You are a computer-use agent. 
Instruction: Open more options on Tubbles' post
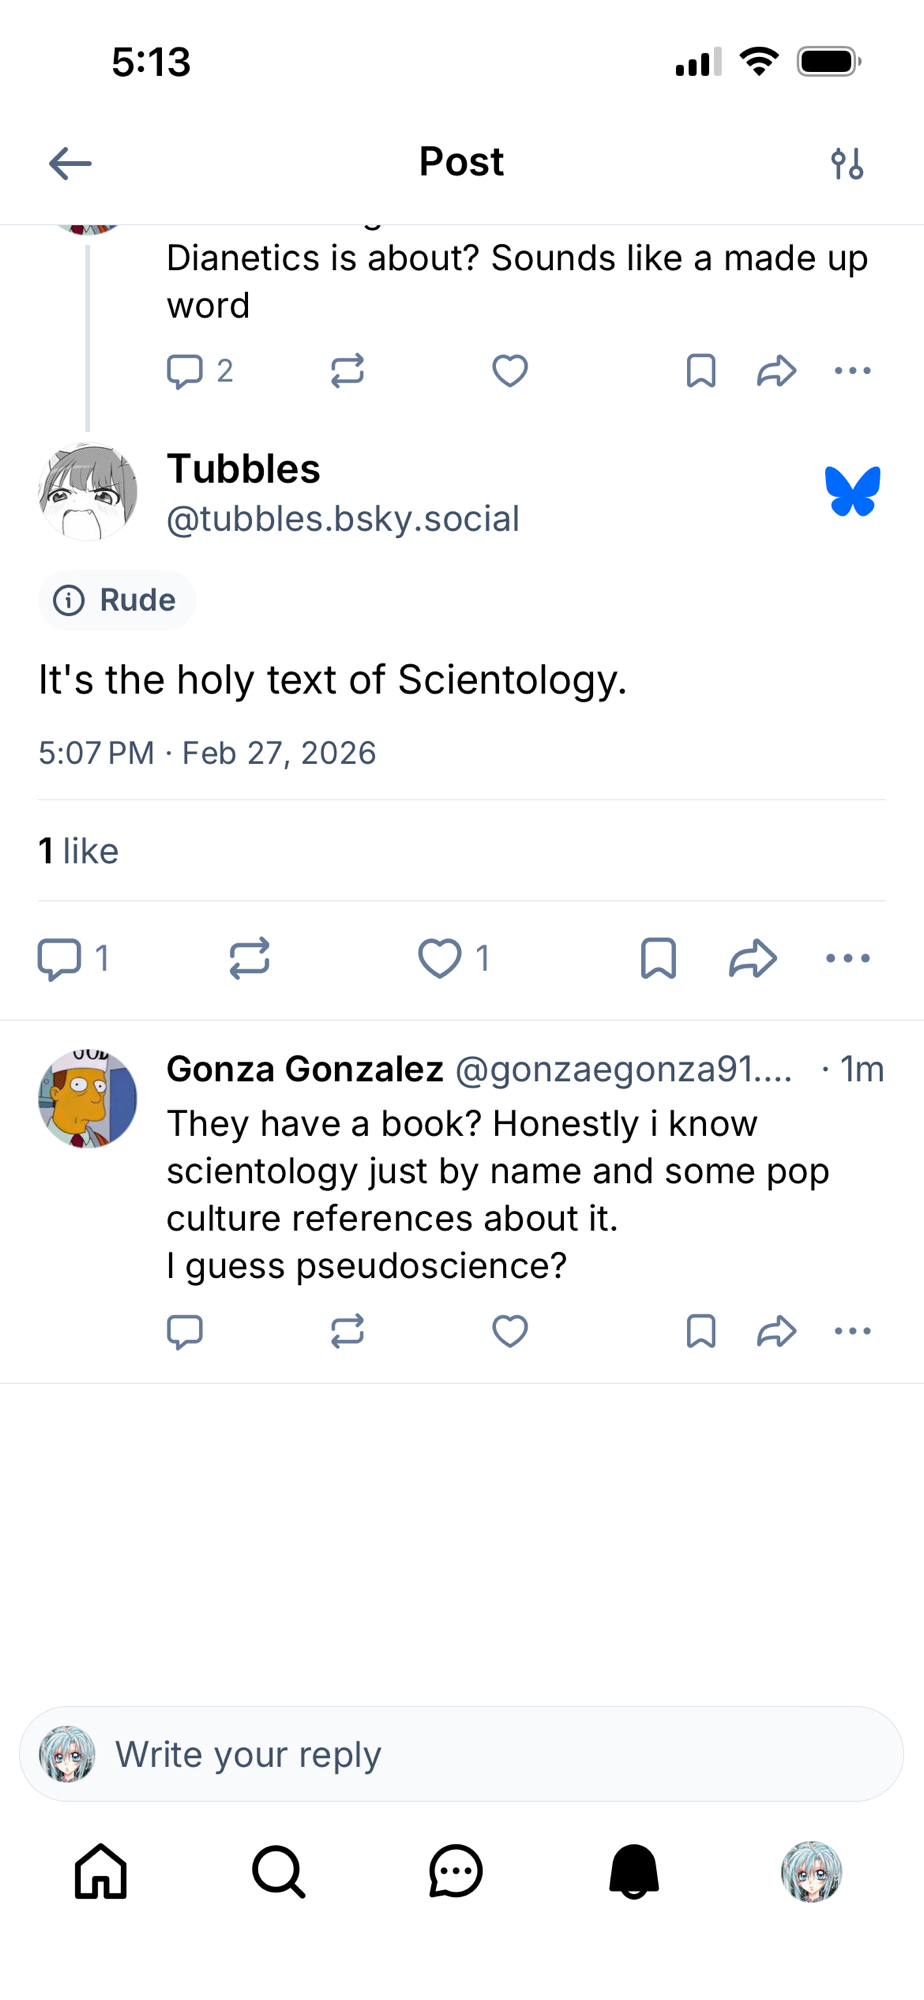tap(848, 958)
